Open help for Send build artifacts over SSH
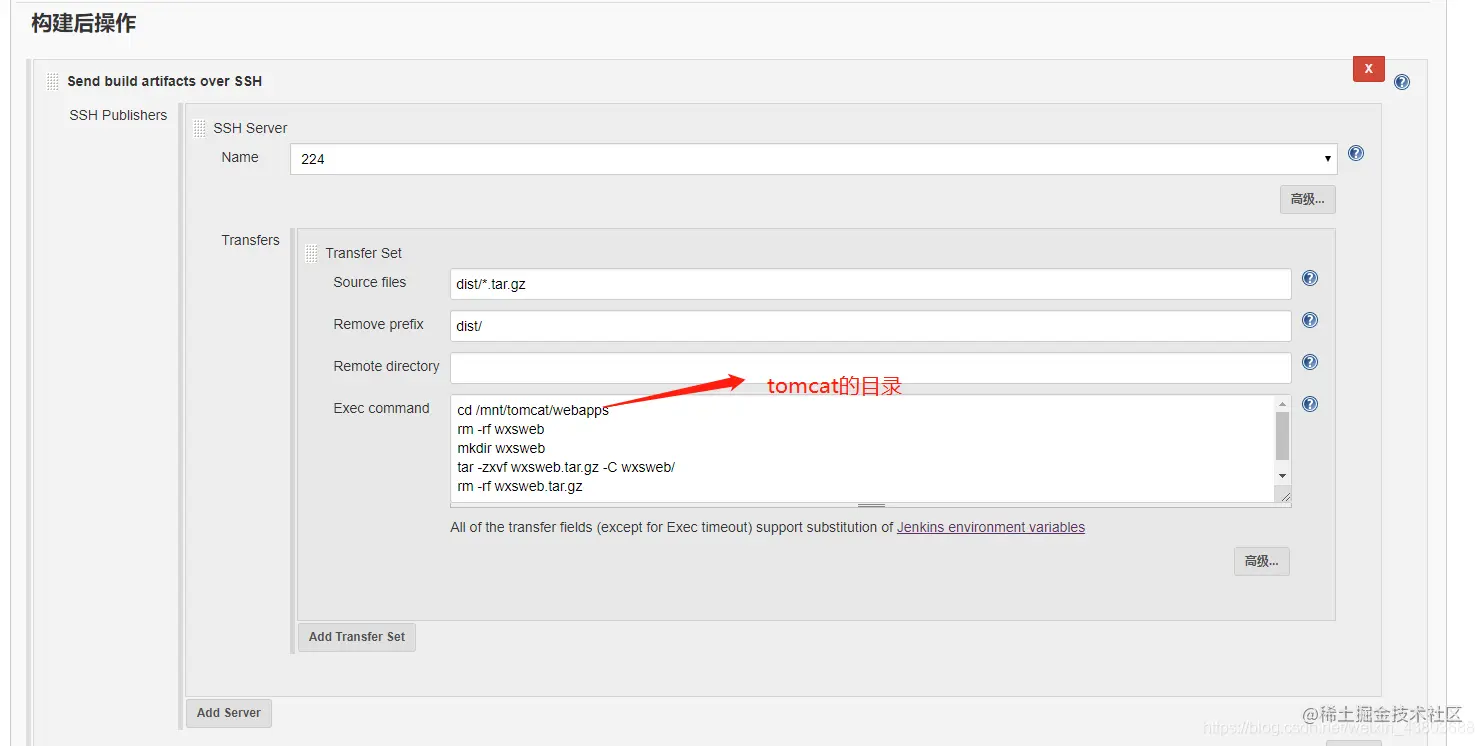The height and width of the screenshot is (746, 1484). pyautogui.click(x=1402, y=82)
